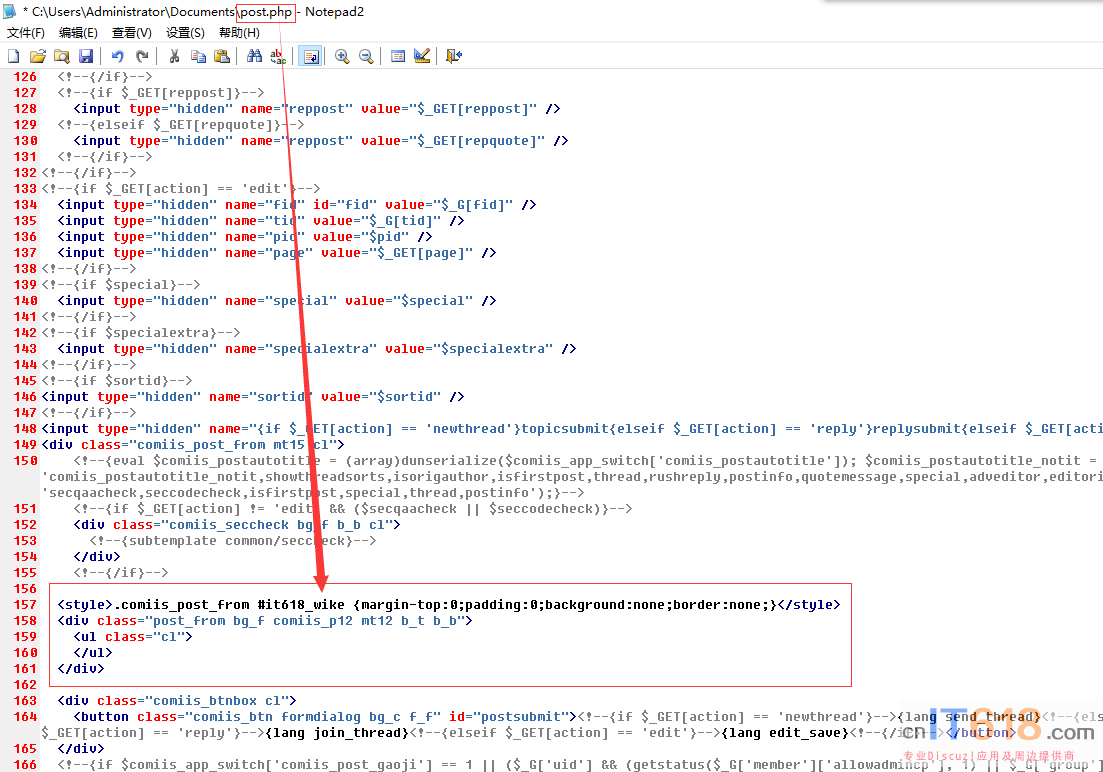Click 'comiis_post_from mt15 cl' on line 149
Screen dimensions: 1103x772
pos(233,445)
